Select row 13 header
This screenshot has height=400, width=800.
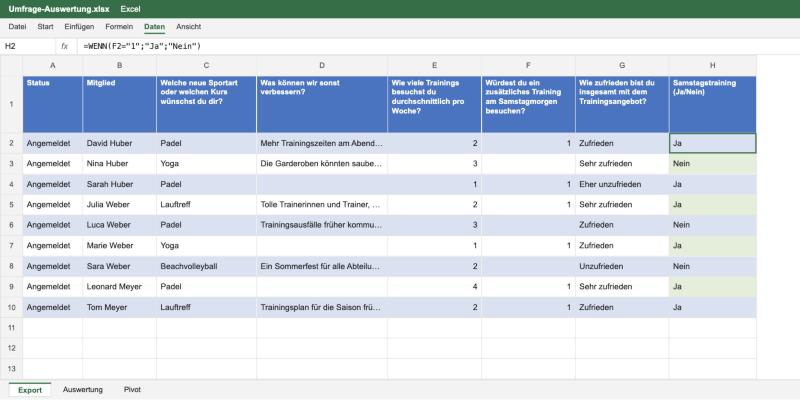click(11, 369)
